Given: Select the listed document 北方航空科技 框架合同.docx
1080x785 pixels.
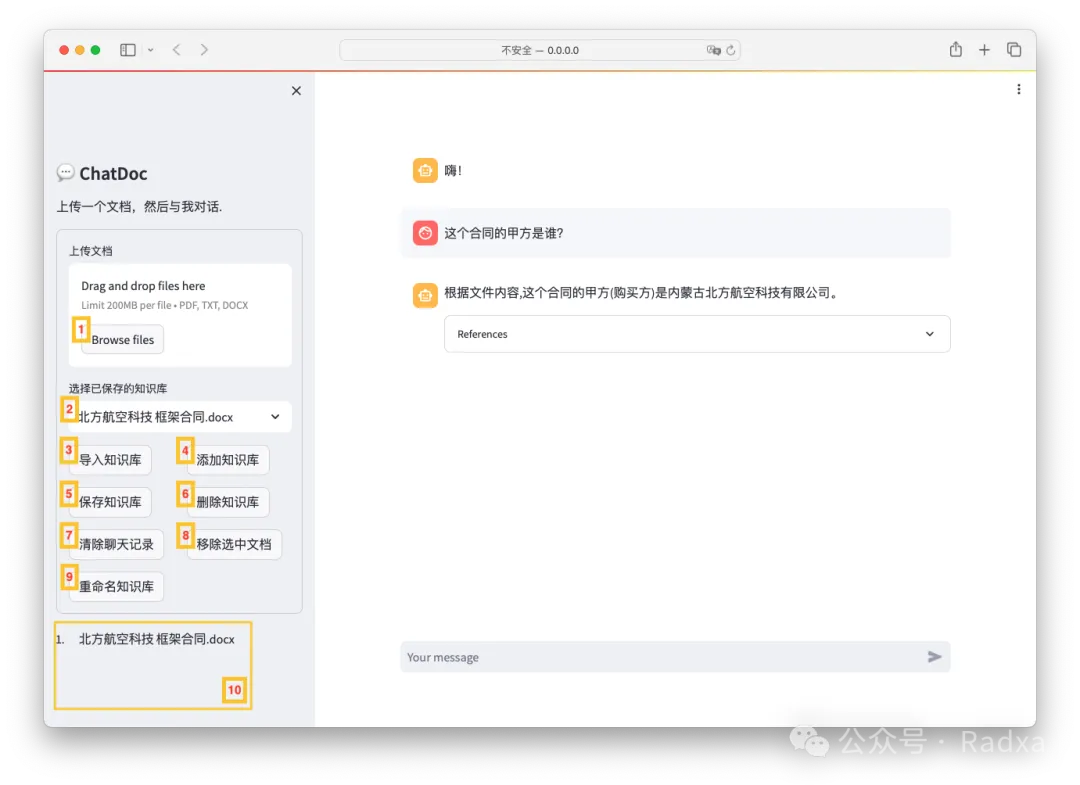Looking at the screenshot, I should coord(157,639).
